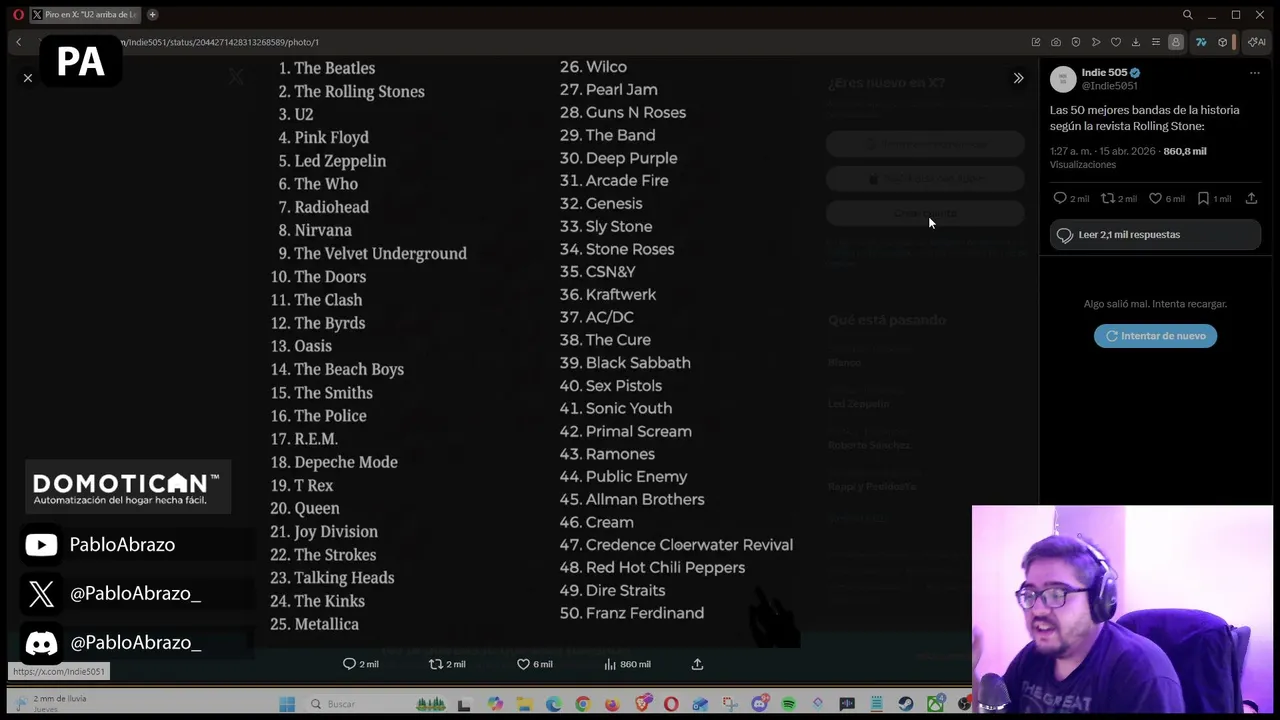The height and width of the screenshot is (720, 1280).
Task: Click share icon in right tweet panel
Action: click(1251, 198)
